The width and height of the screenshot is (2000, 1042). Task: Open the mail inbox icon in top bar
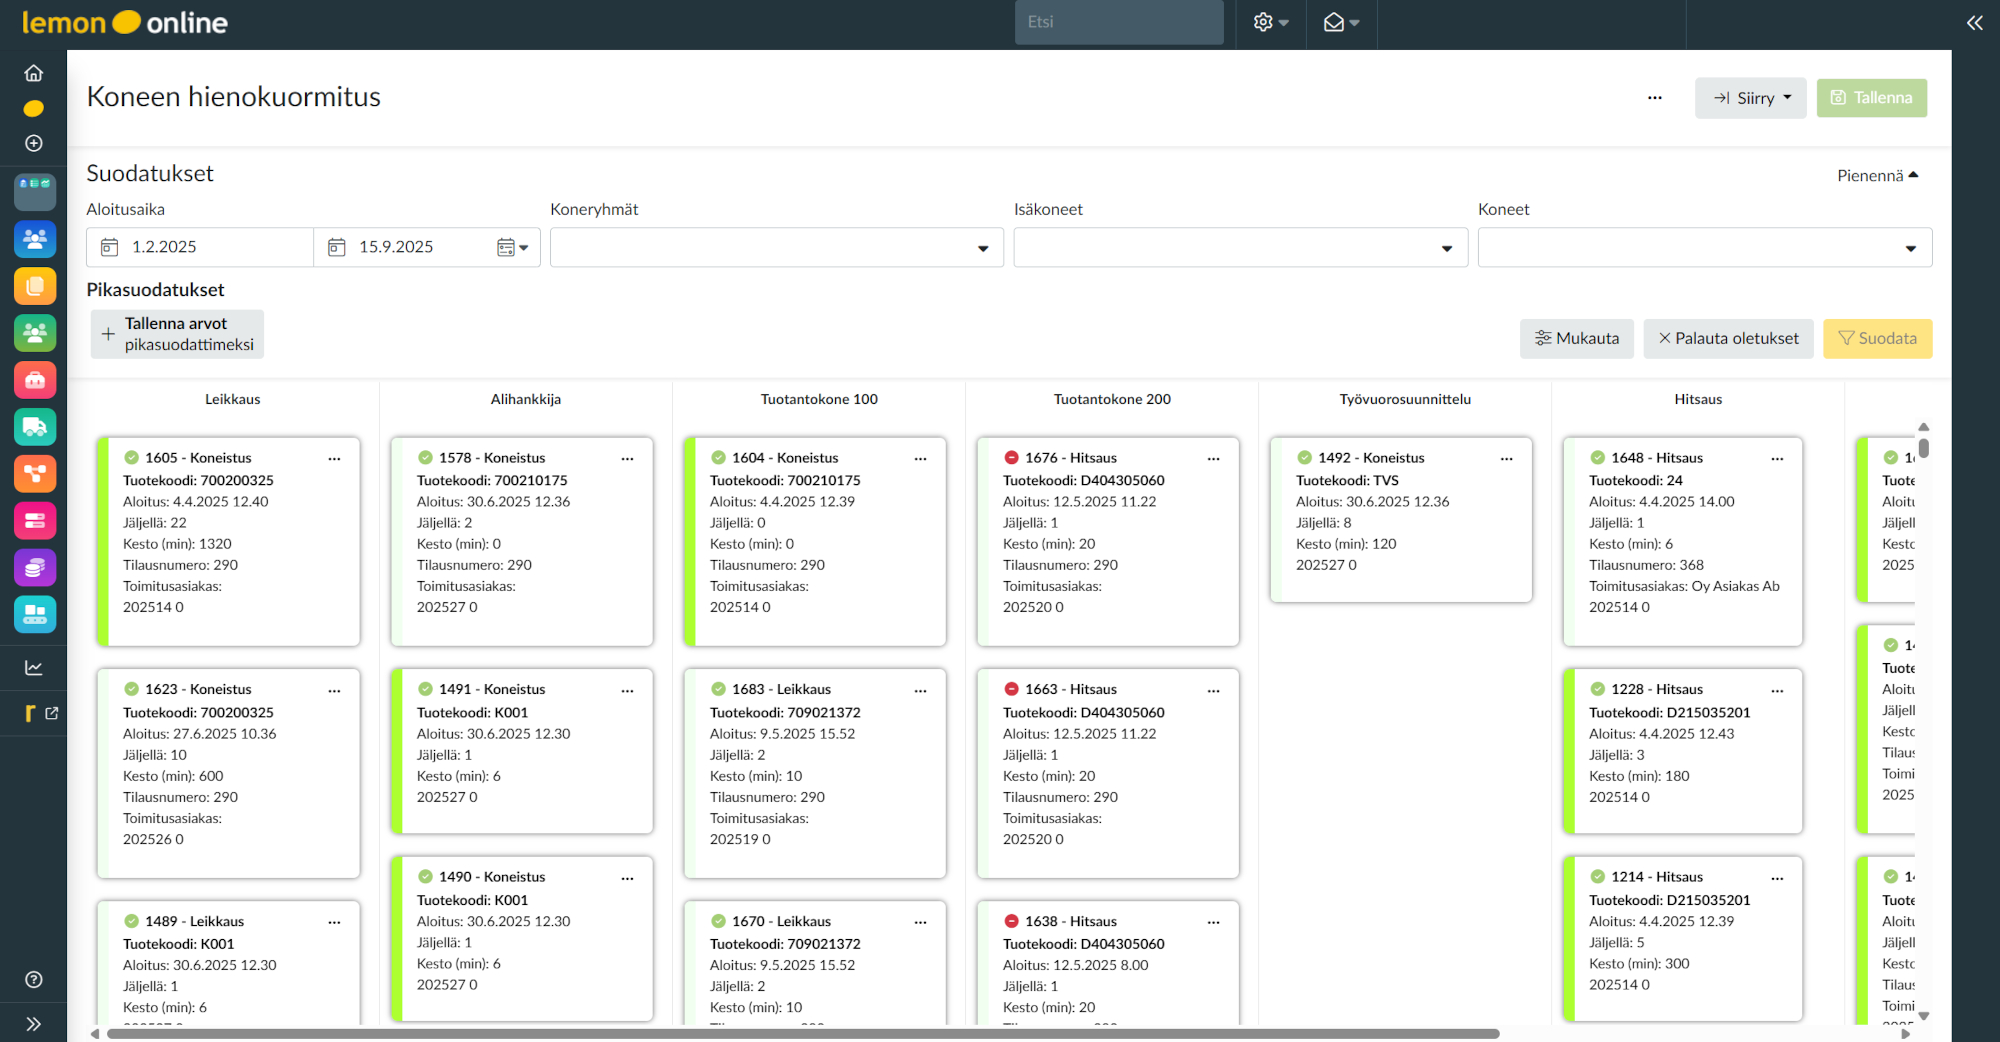pos(1340,22)
